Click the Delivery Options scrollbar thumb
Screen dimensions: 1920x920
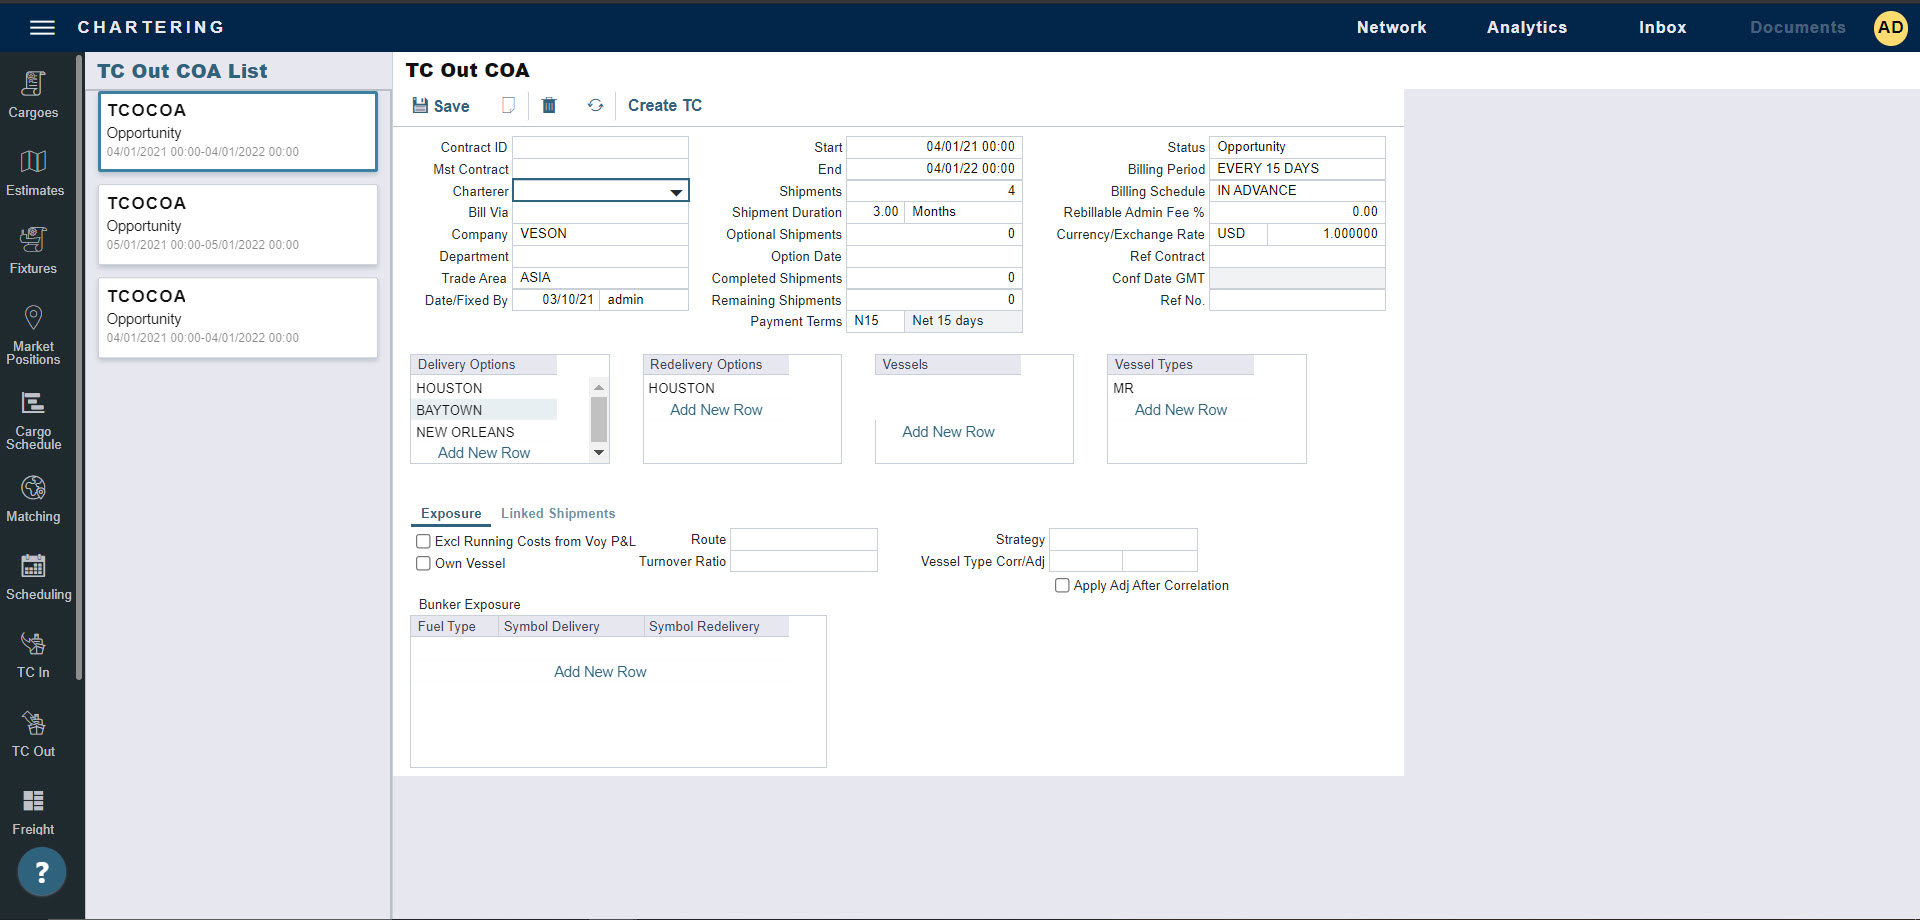[x=599, y=418]
